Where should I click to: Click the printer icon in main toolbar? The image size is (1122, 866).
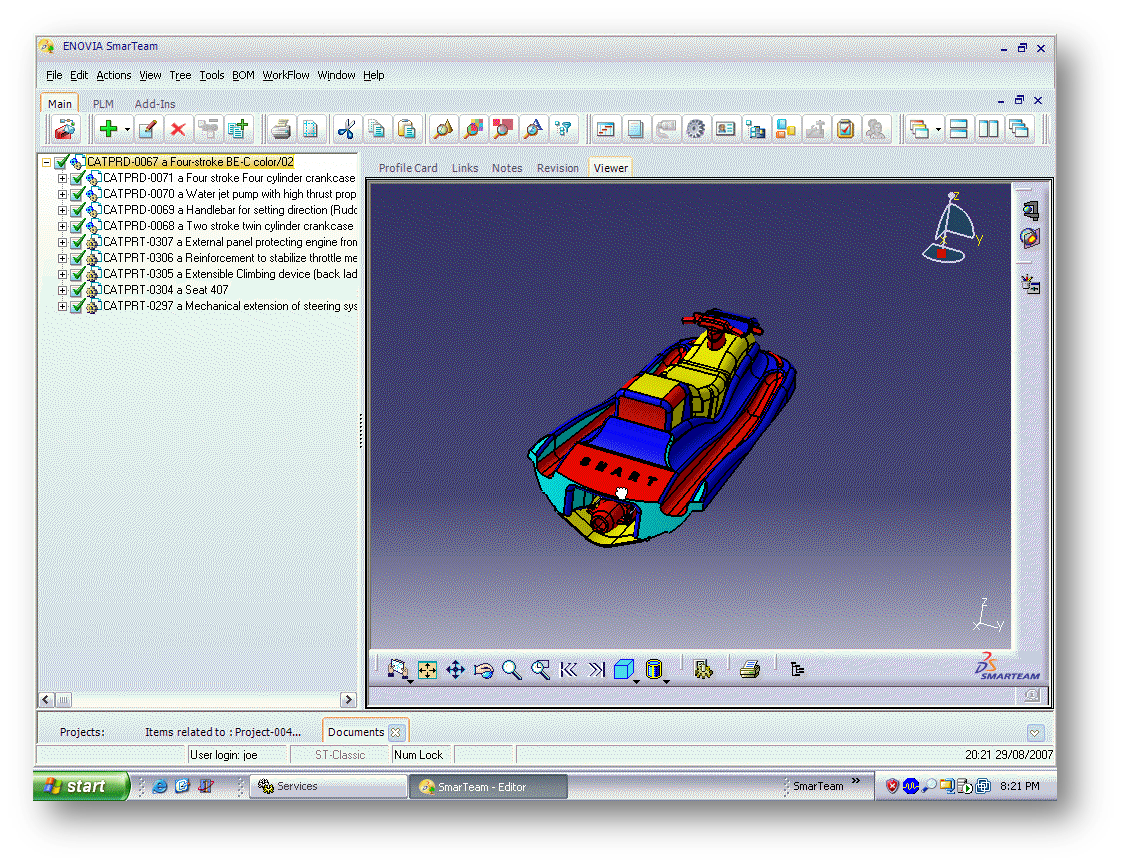pyautogui.click(x=282, y=129)
